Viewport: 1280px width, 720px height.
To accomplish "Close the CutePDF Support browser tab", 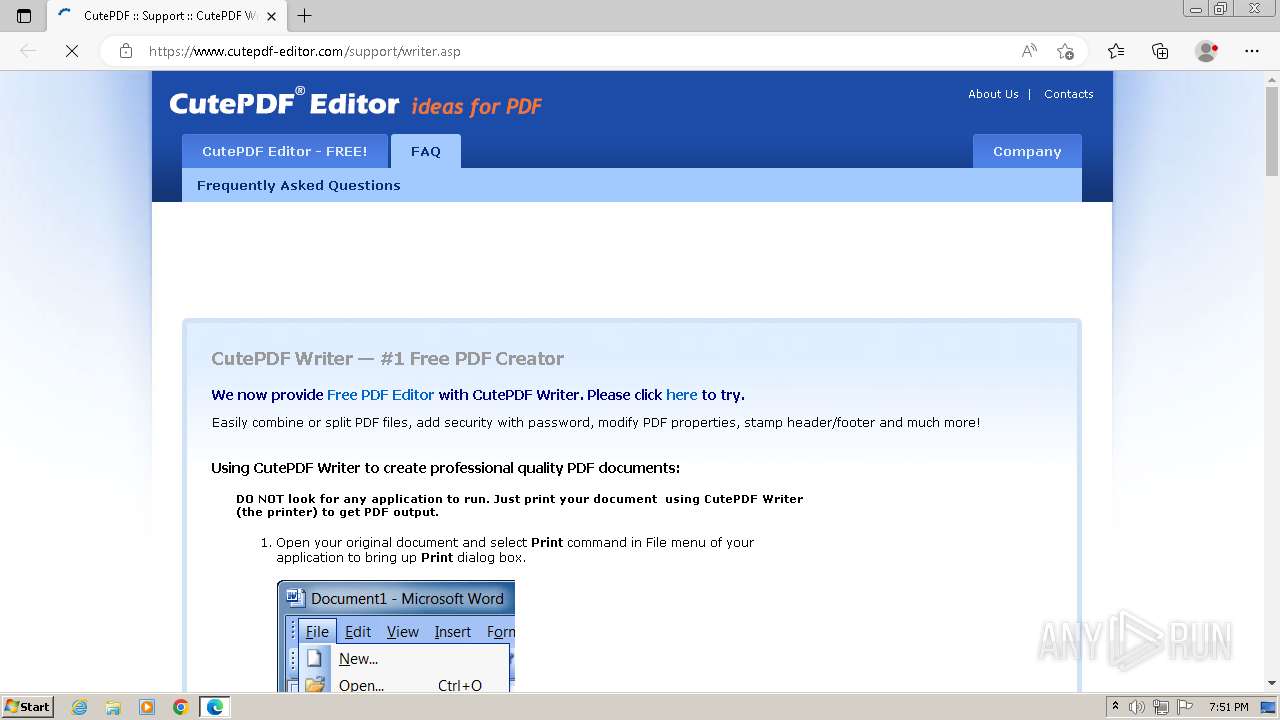I will click(x=271, y=16).
